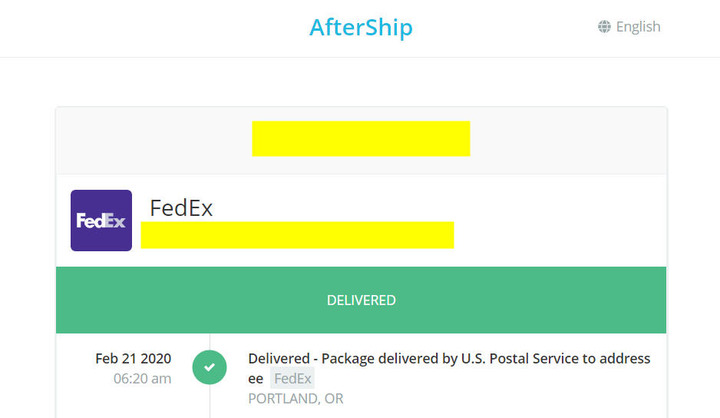Click the FedEx carrier name heading
This screenshot has height=418, width=720.
[x=181, y=208]
